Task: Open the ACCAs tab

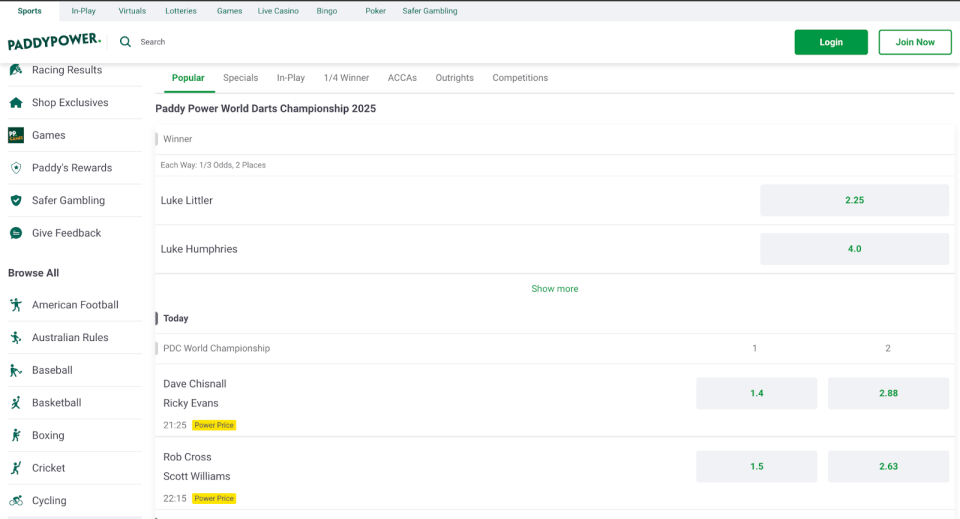Action: 402,78
